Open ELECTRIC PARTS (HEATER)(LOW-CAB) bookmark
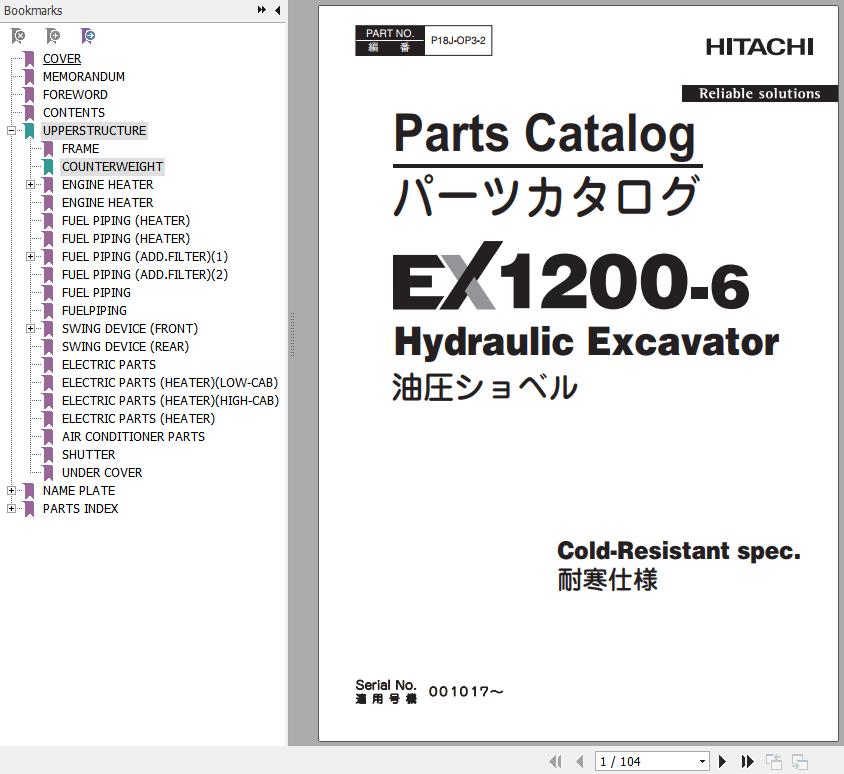The width and height of the screenshot is (844, 774). (170, 383)
